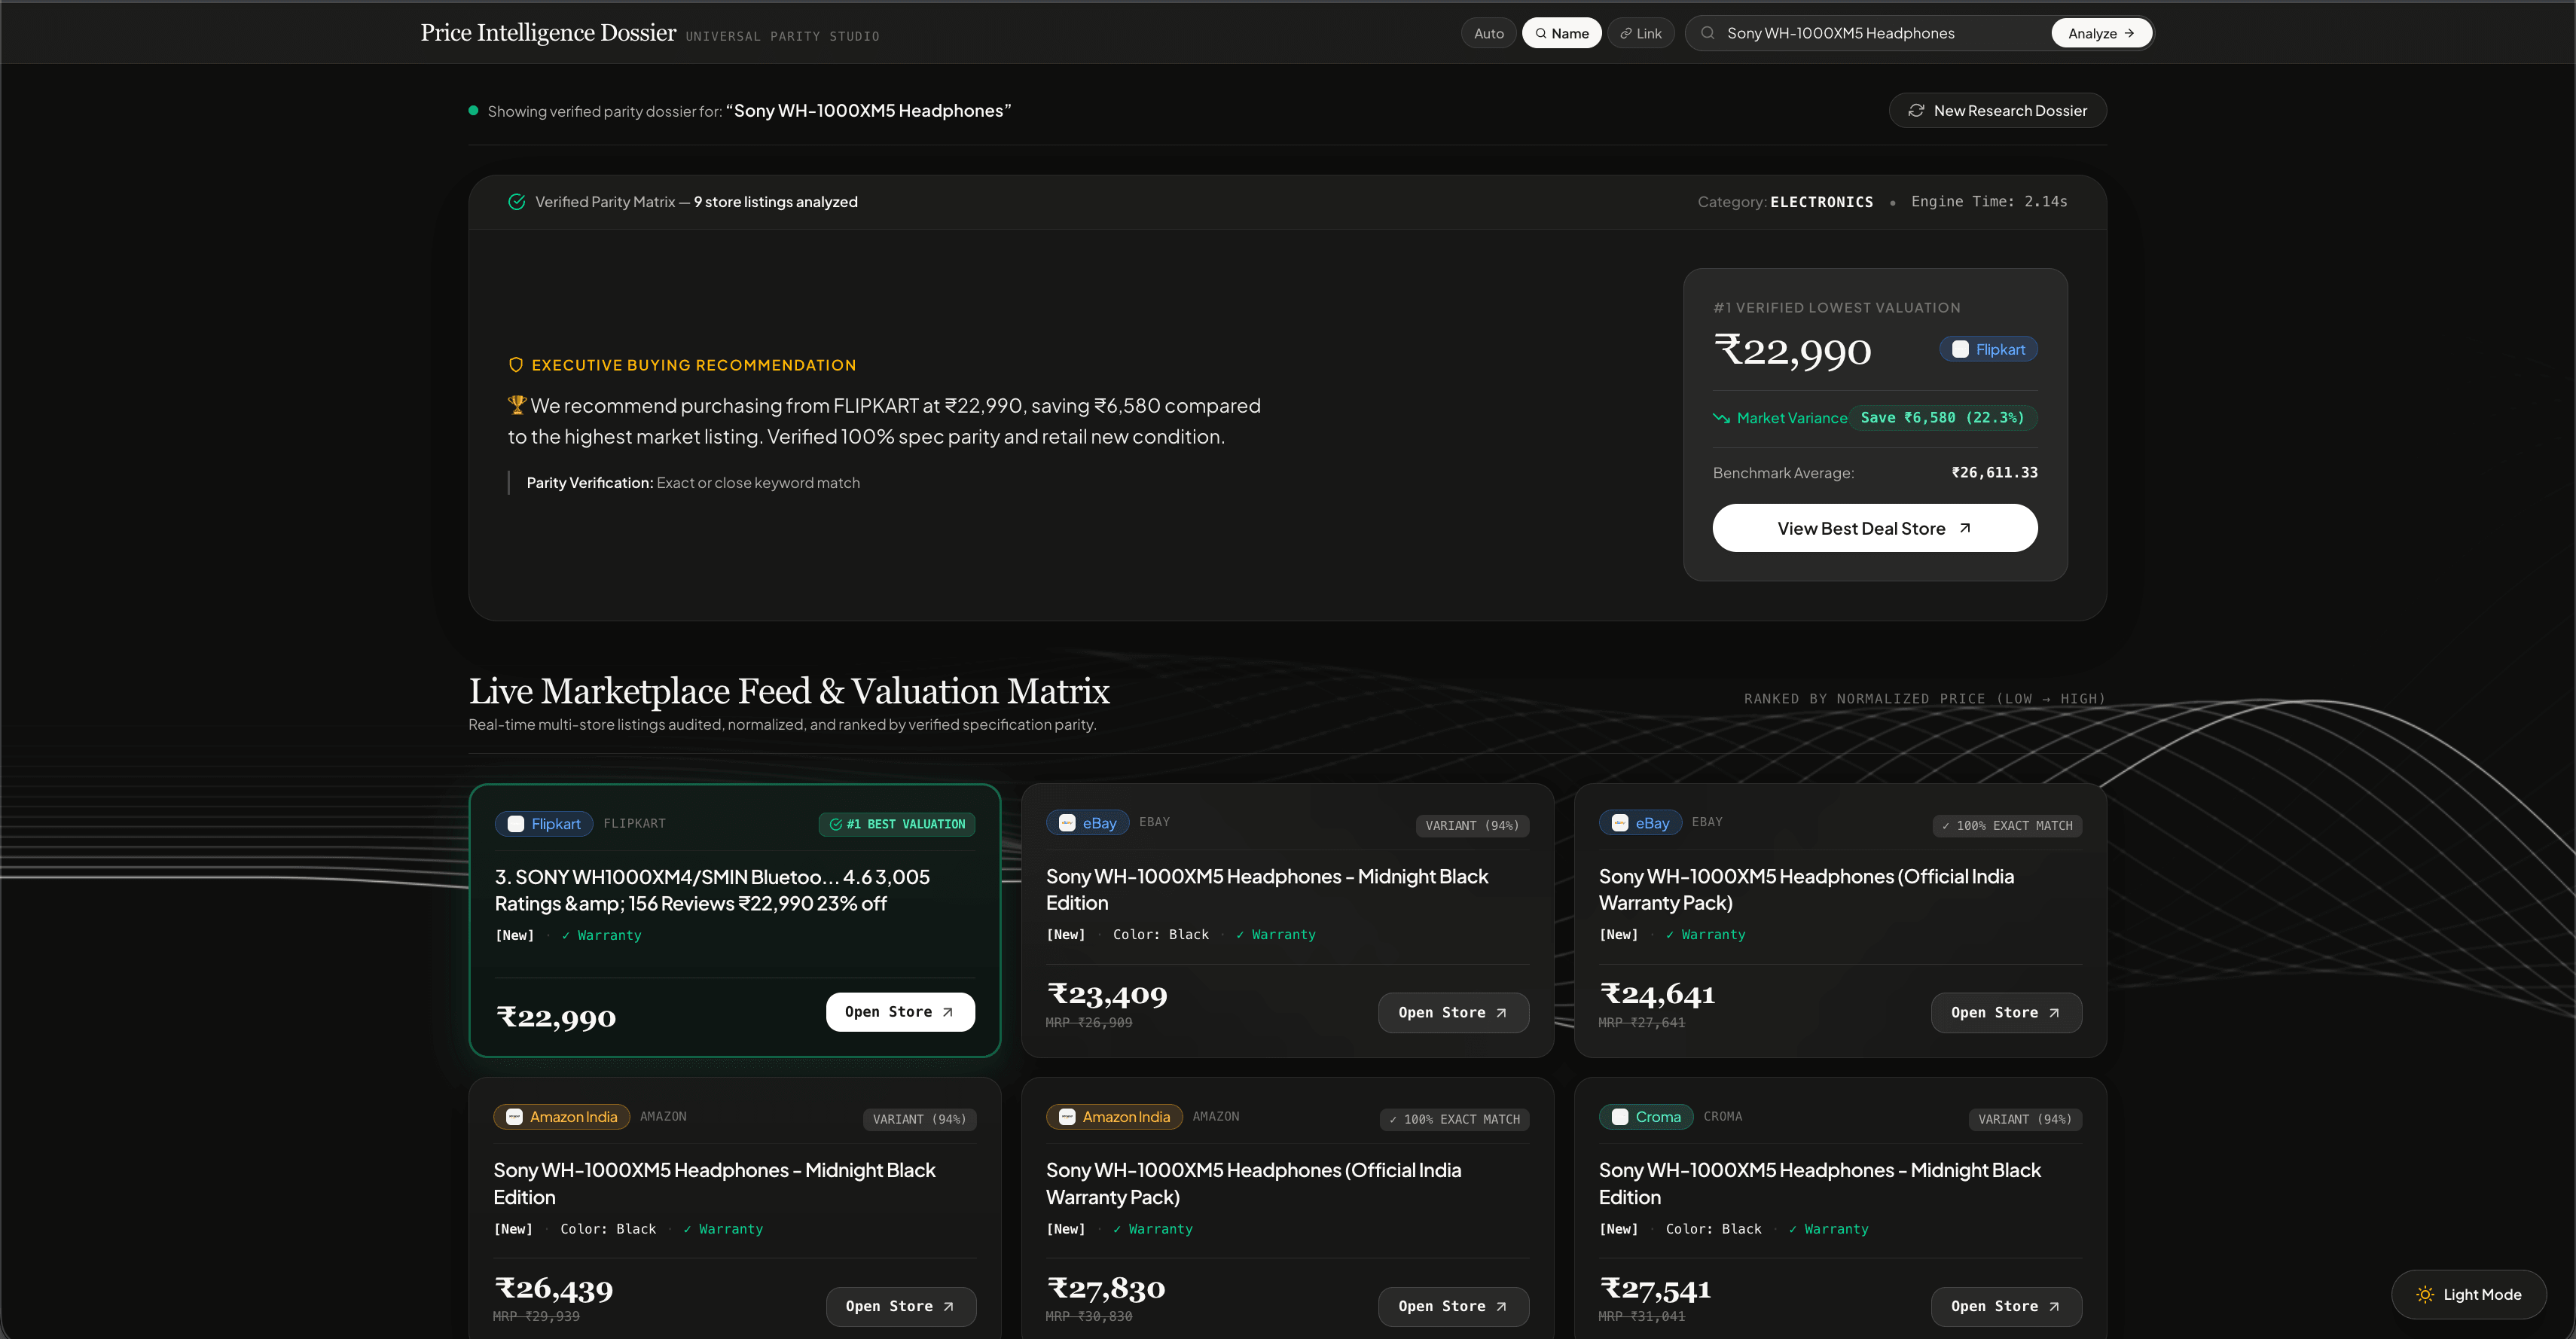The width and height of the screenshot is (2576, 1339).
Task: Click eBay tag on the ₹24,641 listing
Action: coord(1640,822)
